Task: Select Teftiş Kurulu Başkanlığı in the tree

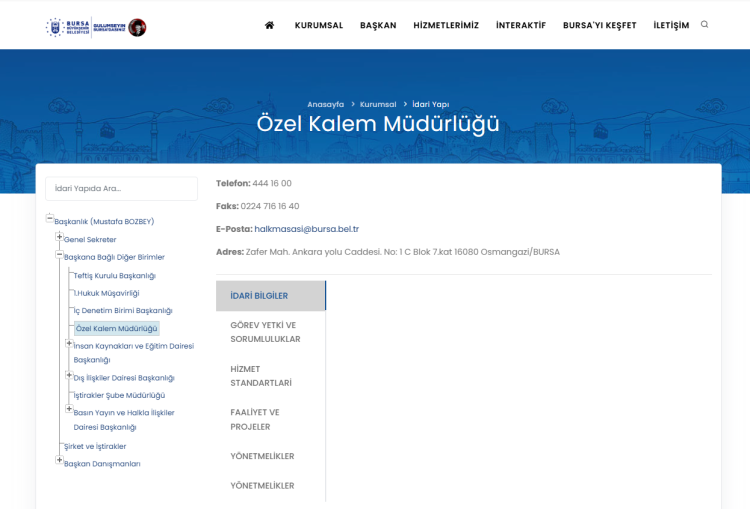Action: click(115, 275)
